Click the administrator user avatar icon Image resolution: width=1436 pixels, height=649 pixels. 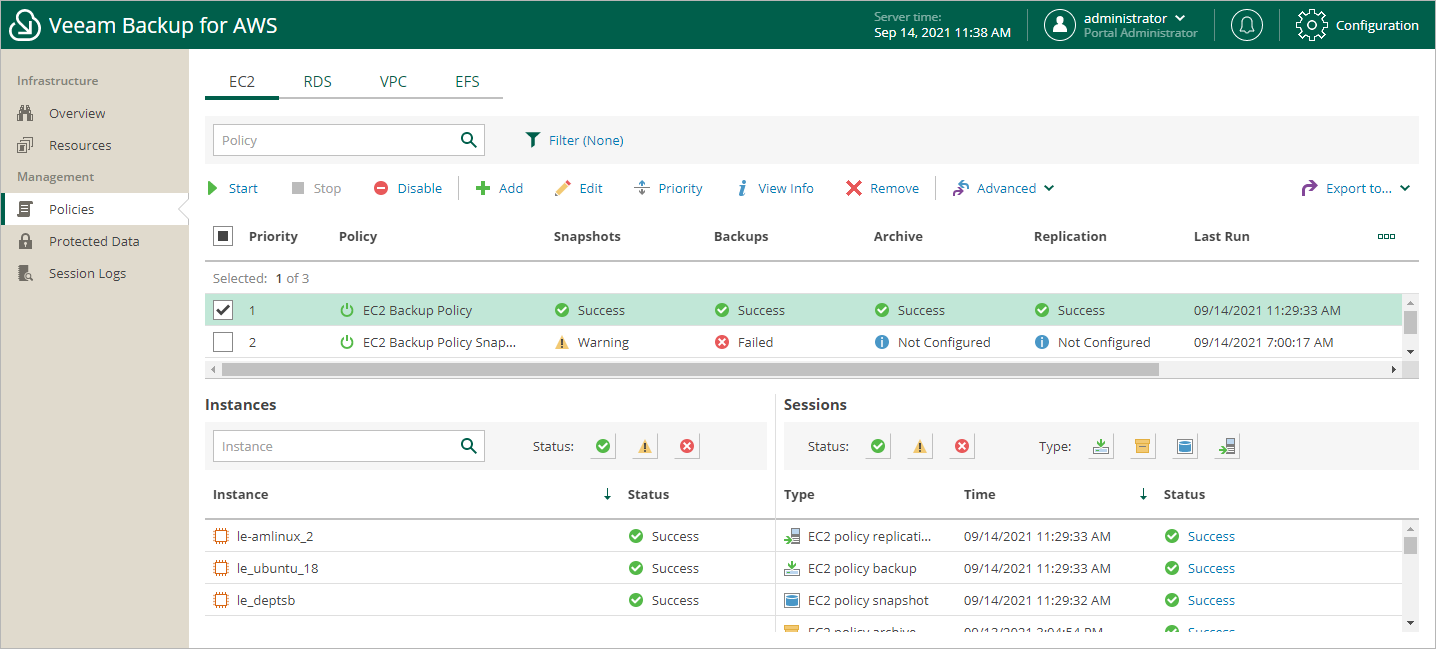click(1060, 25)
